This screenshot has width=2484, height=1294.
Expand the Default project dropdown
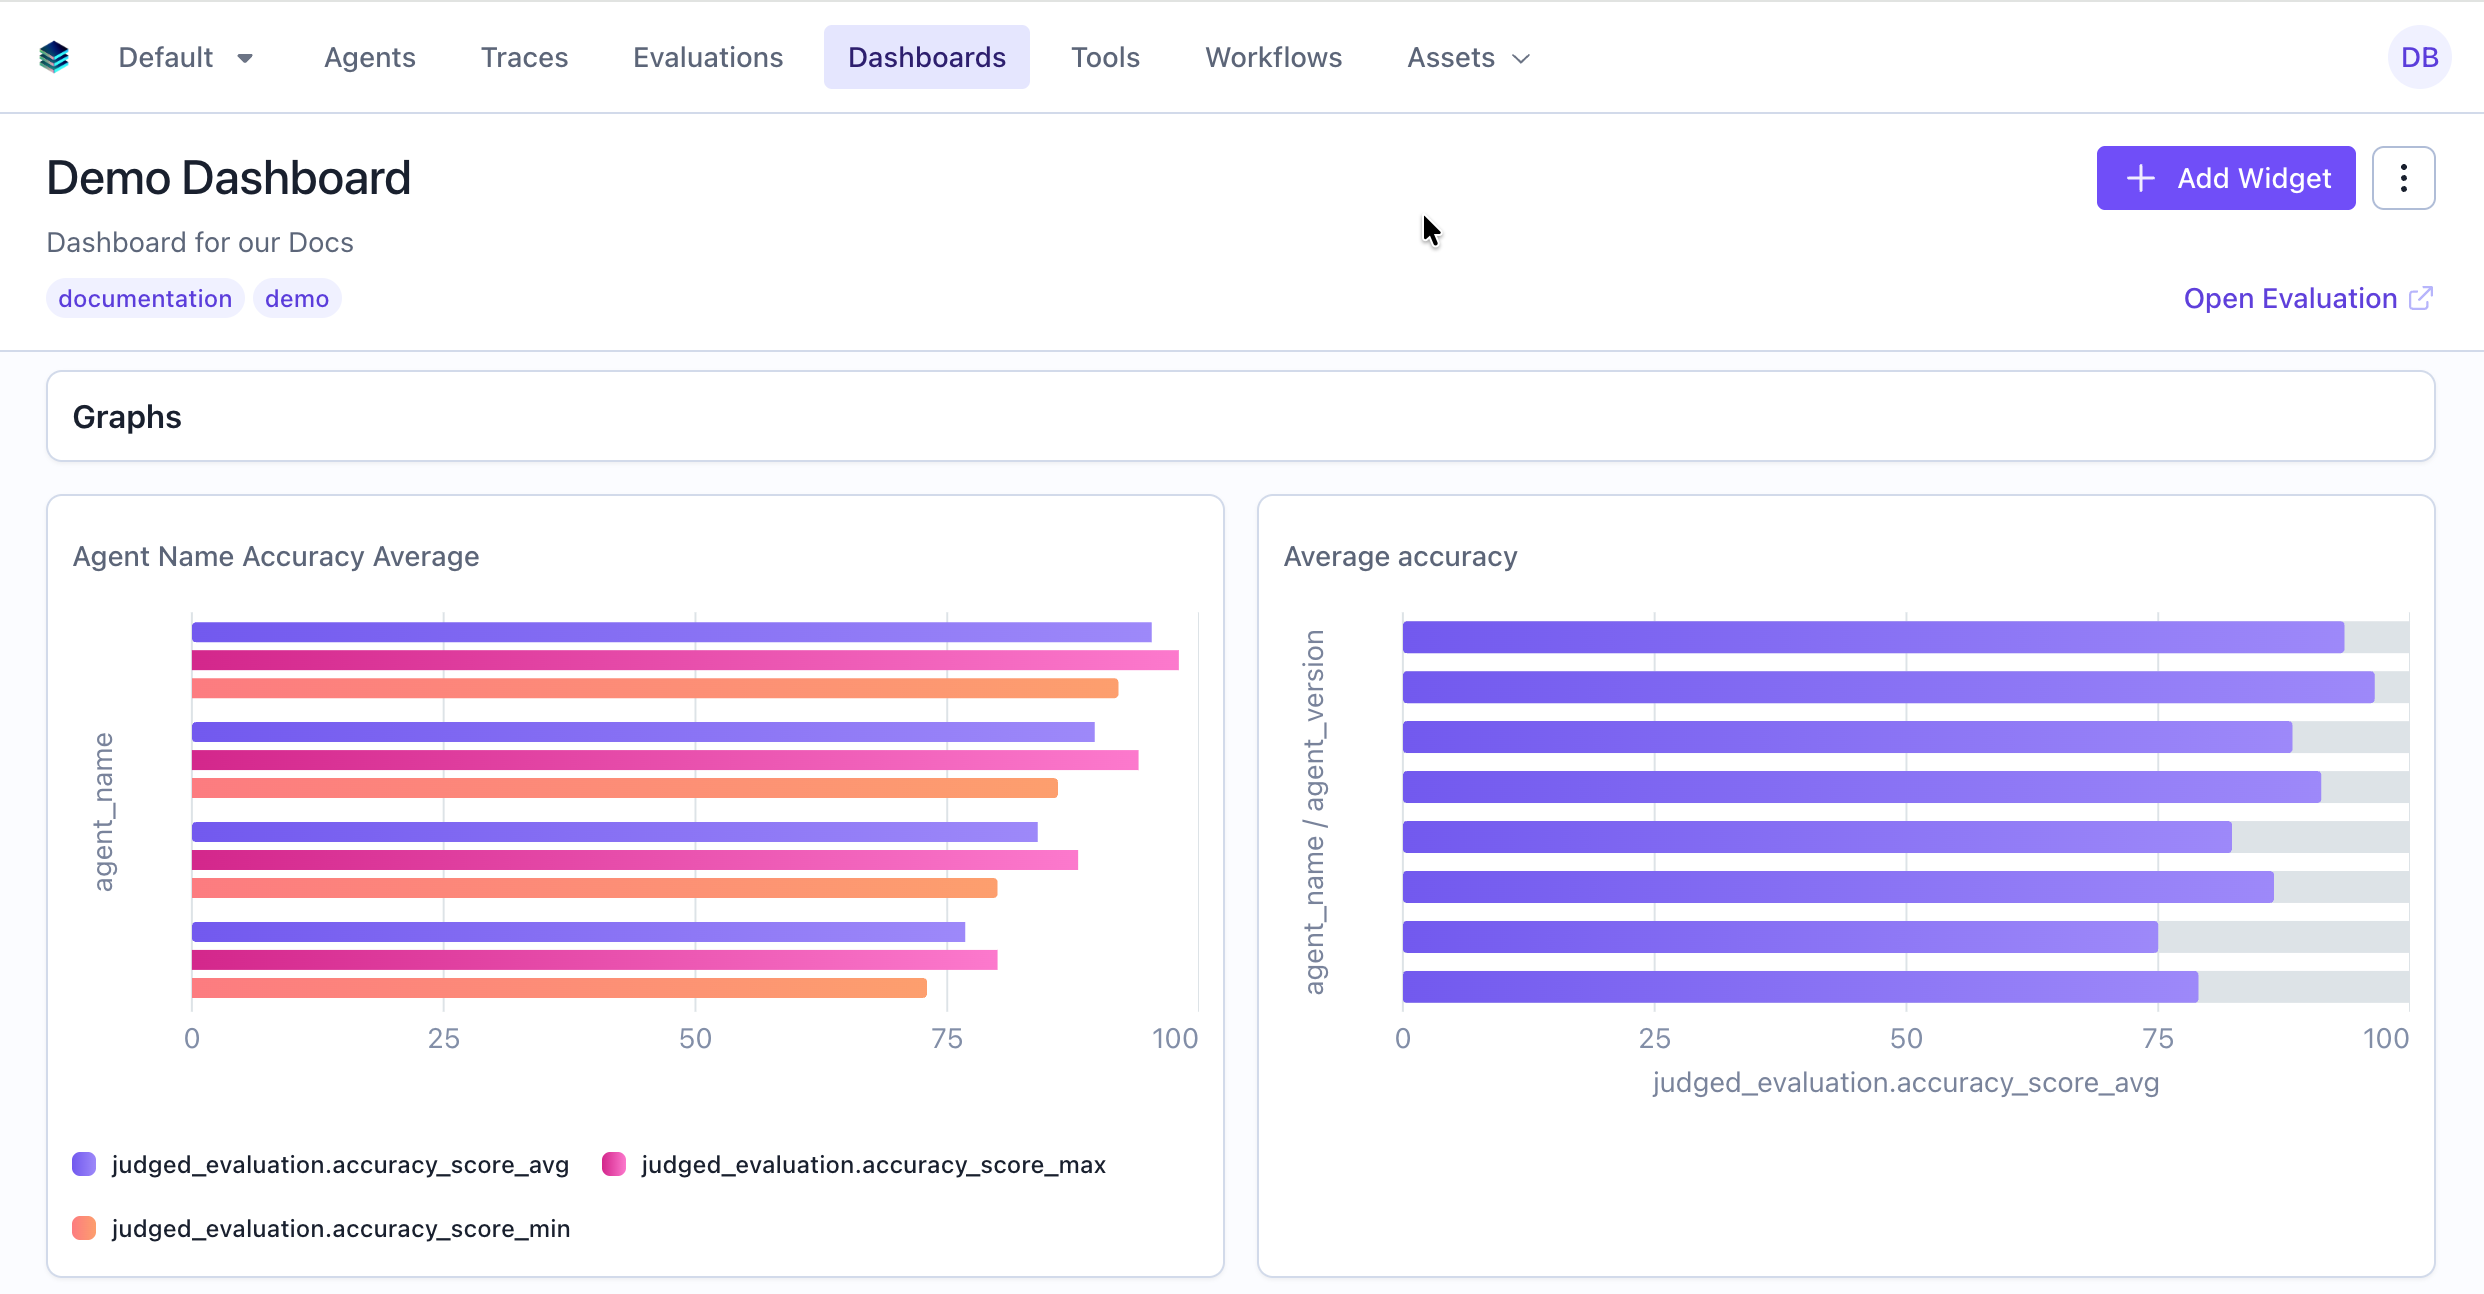point(186,57)
